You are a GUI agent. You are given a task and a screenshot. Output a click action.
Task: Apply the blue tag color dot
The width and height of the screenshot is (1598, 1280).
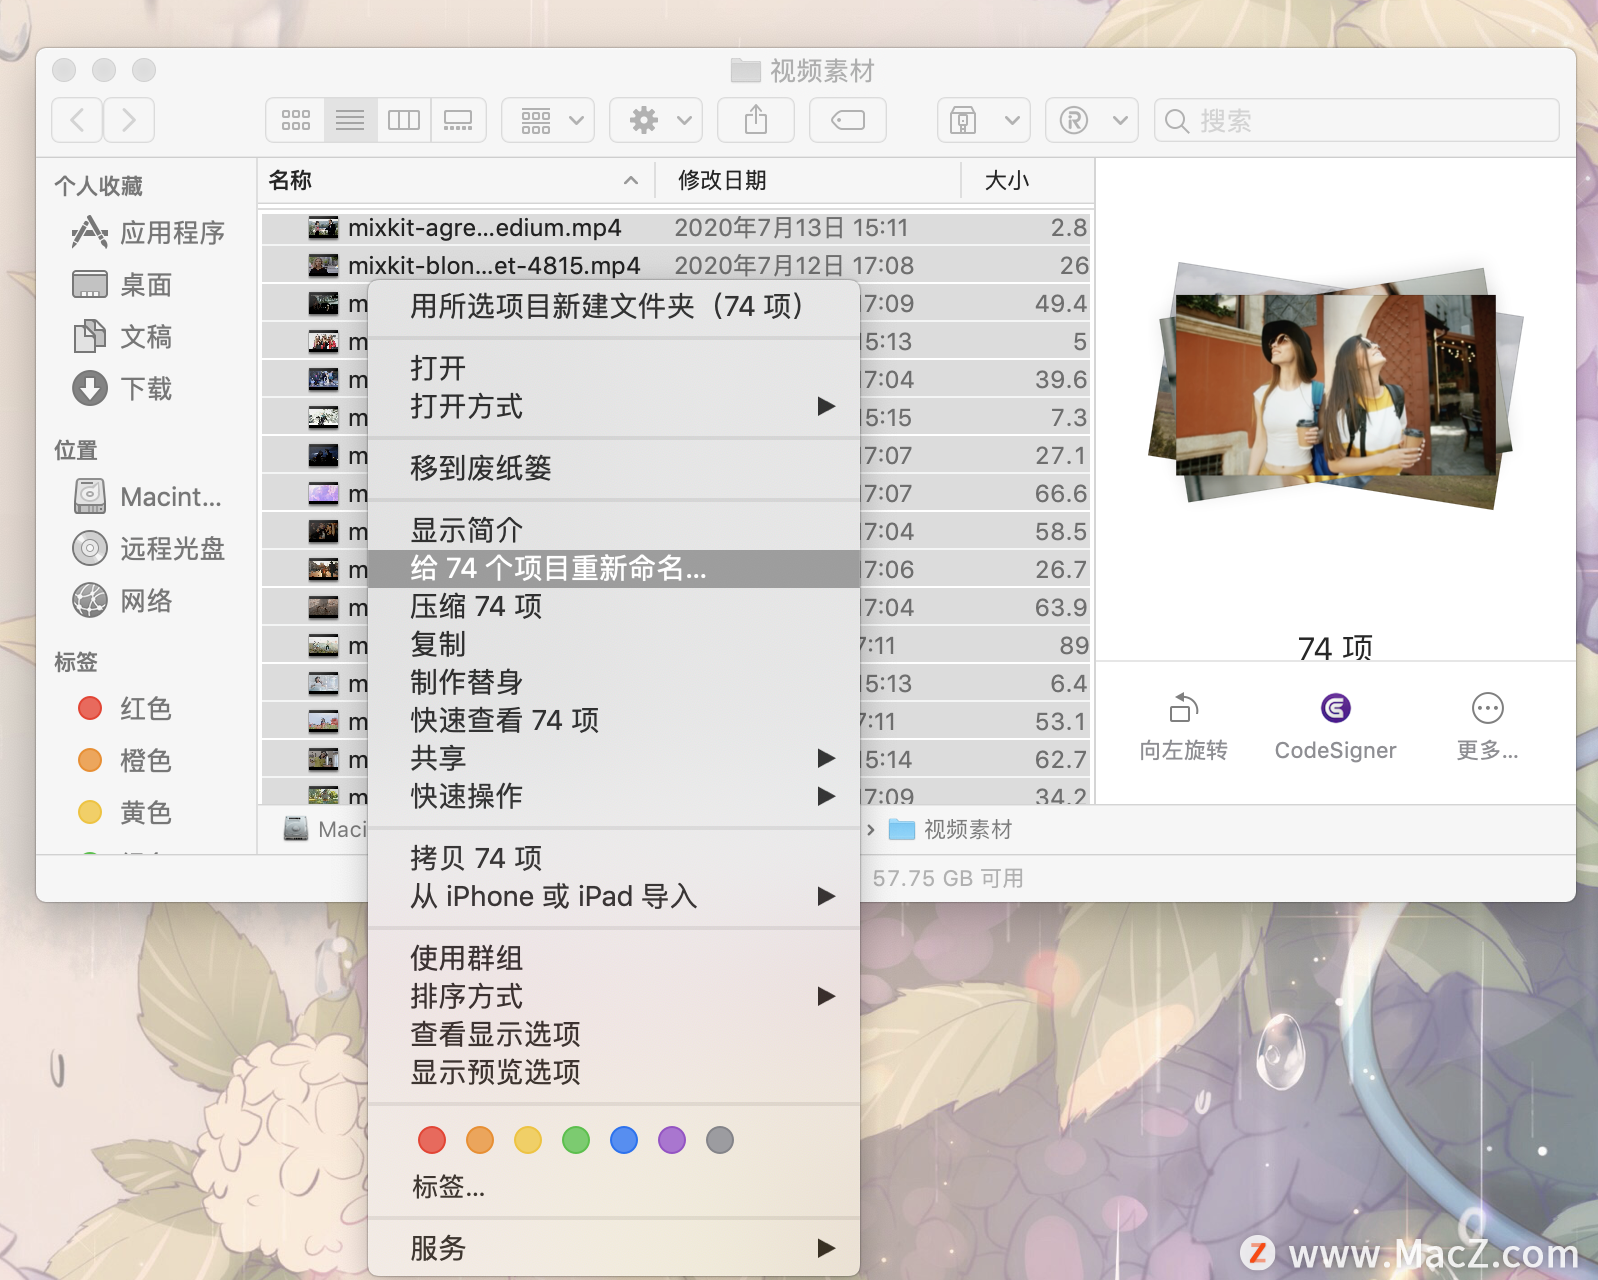[x=624, y=1140]
